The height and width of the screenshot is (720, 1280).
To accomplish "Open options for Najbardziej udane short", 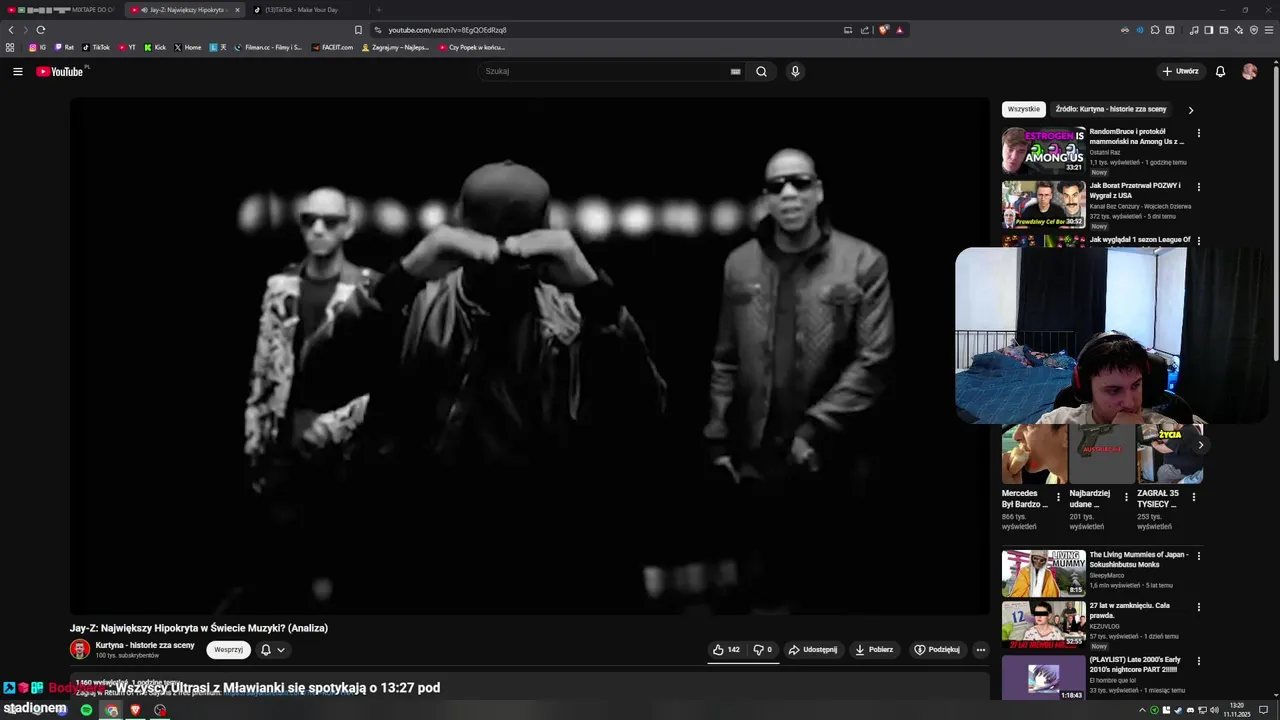I will pos(1126,496).
